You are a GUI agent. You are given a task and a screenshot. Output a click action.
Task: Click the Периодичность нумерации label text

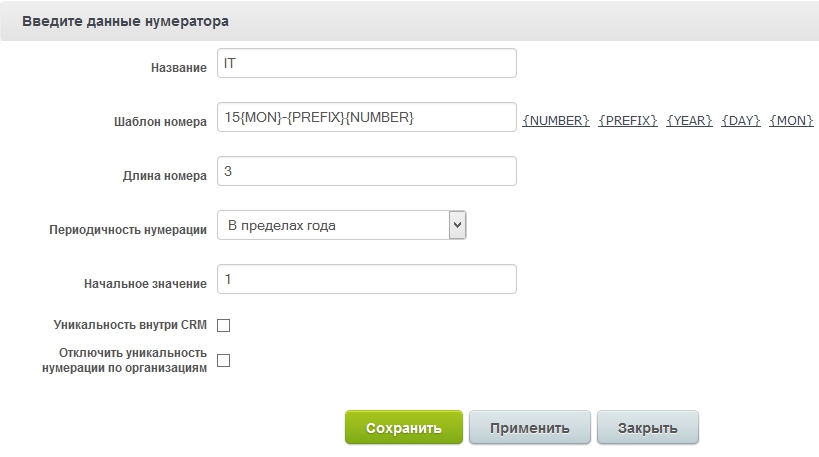click(128, 229)
